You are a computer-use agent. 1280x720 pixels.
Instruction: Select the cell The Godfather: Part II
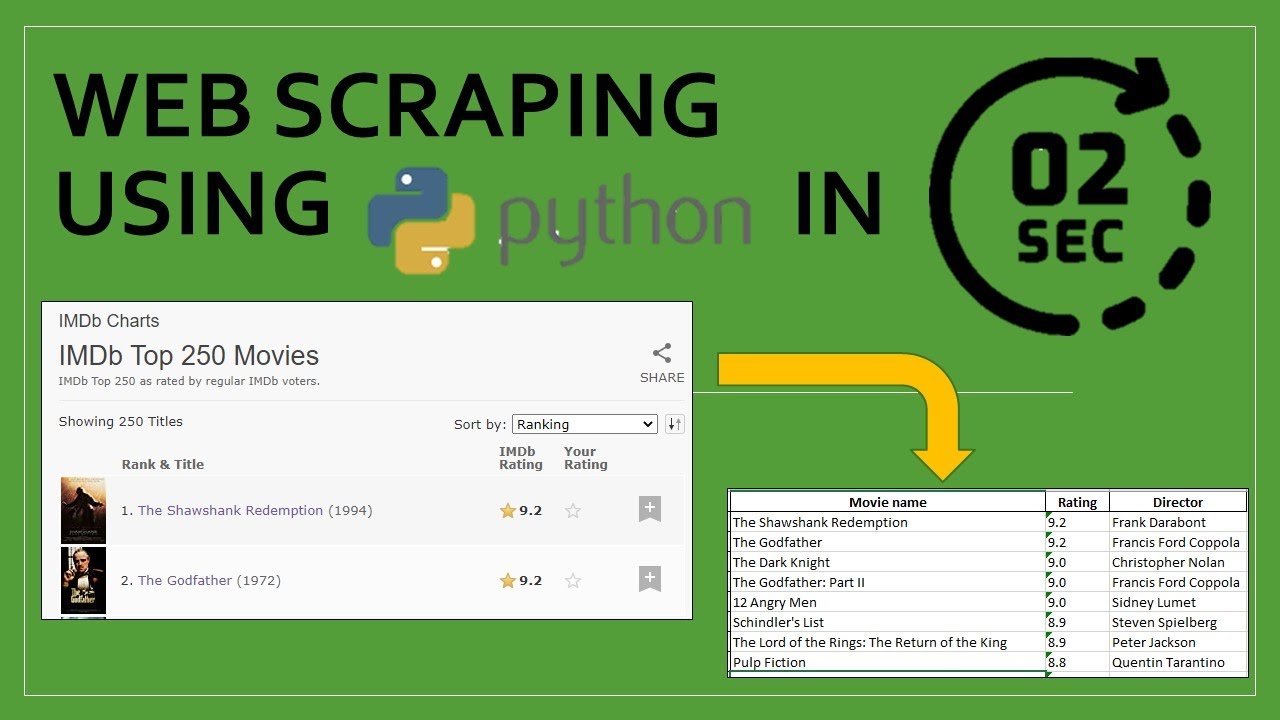click(x=888, y=582)
